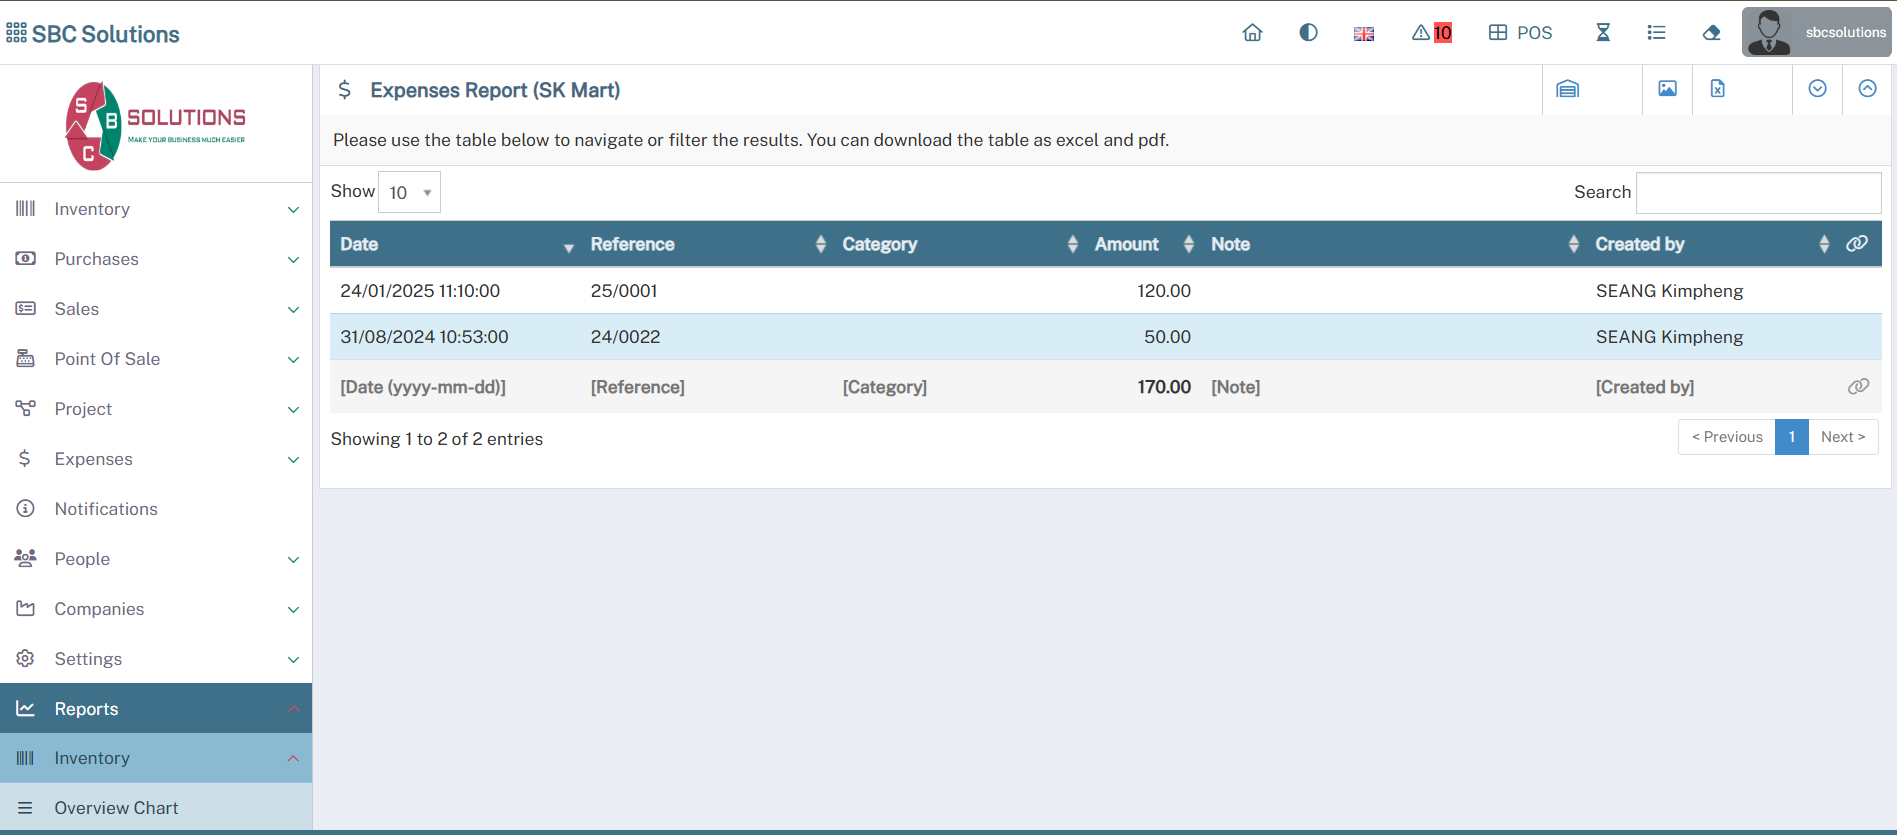1897x835 pixels.
Task: Open the alerts warning icon with 10
Action: coord(1431,33)
